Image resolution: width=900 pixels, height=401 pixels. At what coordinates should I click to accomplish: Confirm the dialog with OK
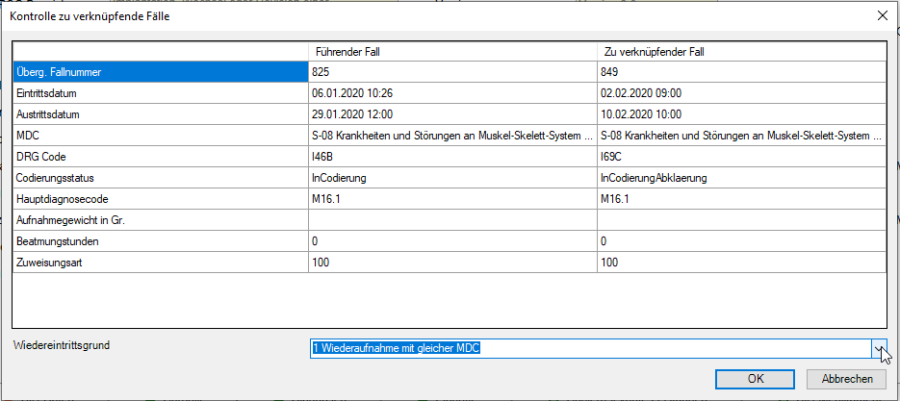tap(756, 379)
